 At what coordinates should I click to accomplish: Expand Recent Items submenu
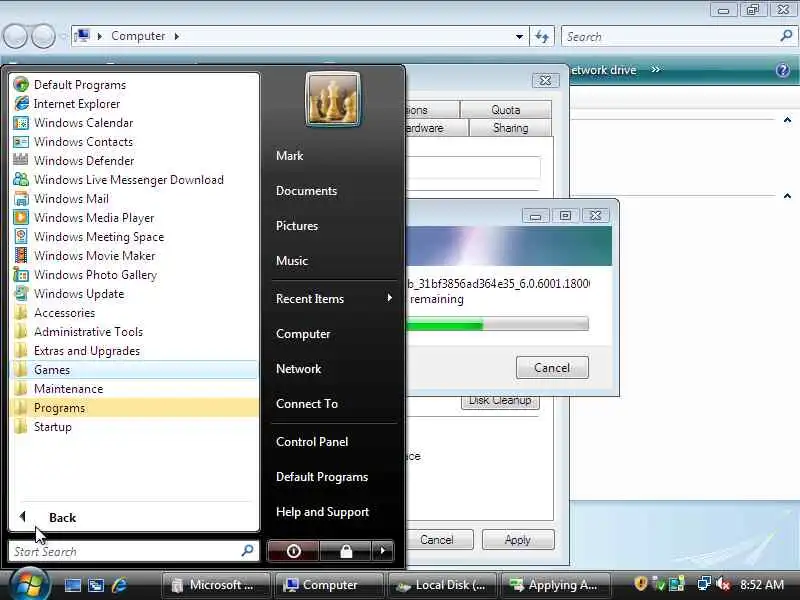click(x=335, y=298)
